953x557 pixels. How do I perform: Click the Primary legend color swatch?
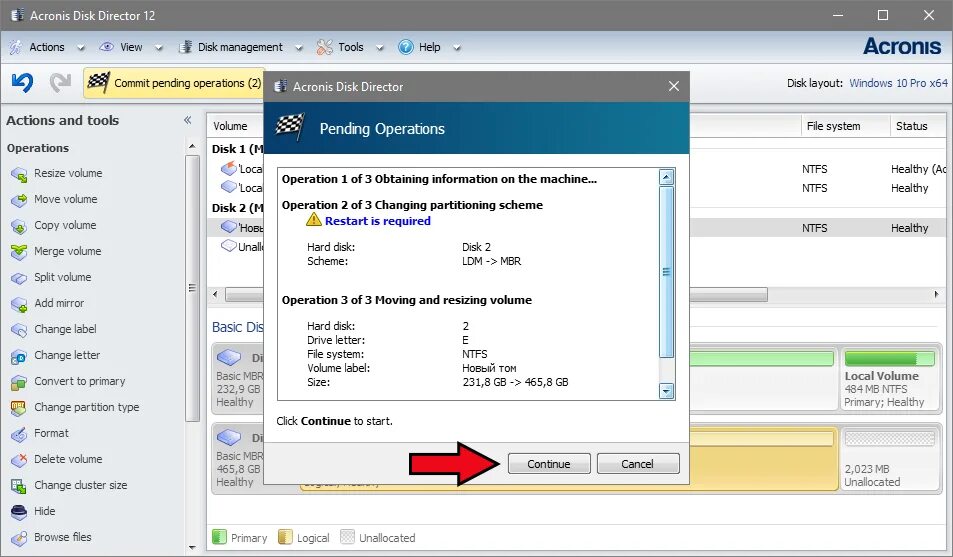click(219, 537)
